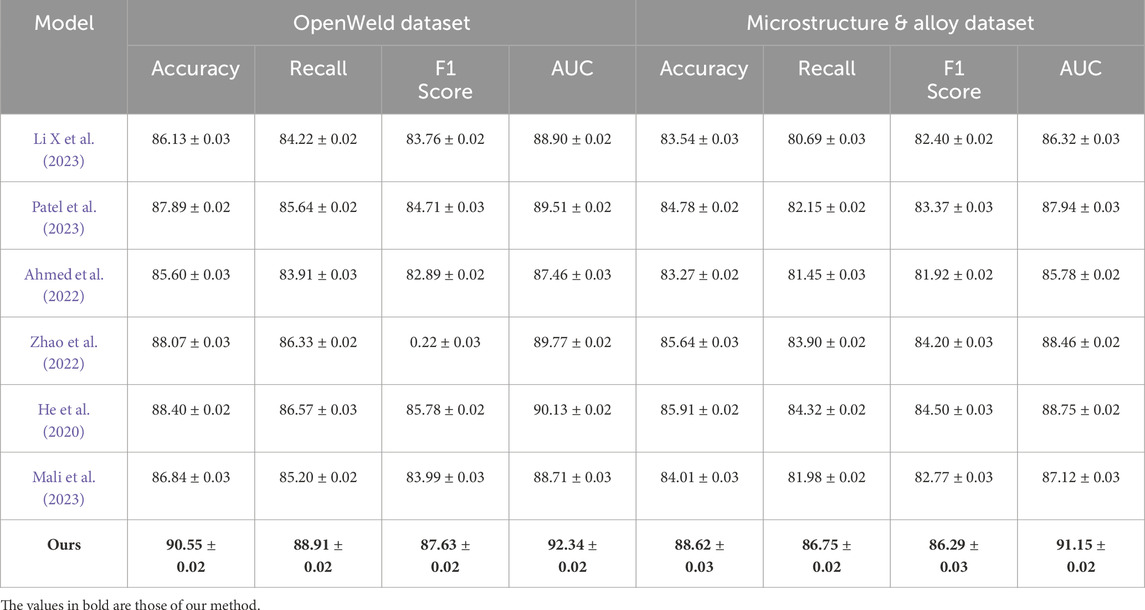Select the Ours row label

63,546
